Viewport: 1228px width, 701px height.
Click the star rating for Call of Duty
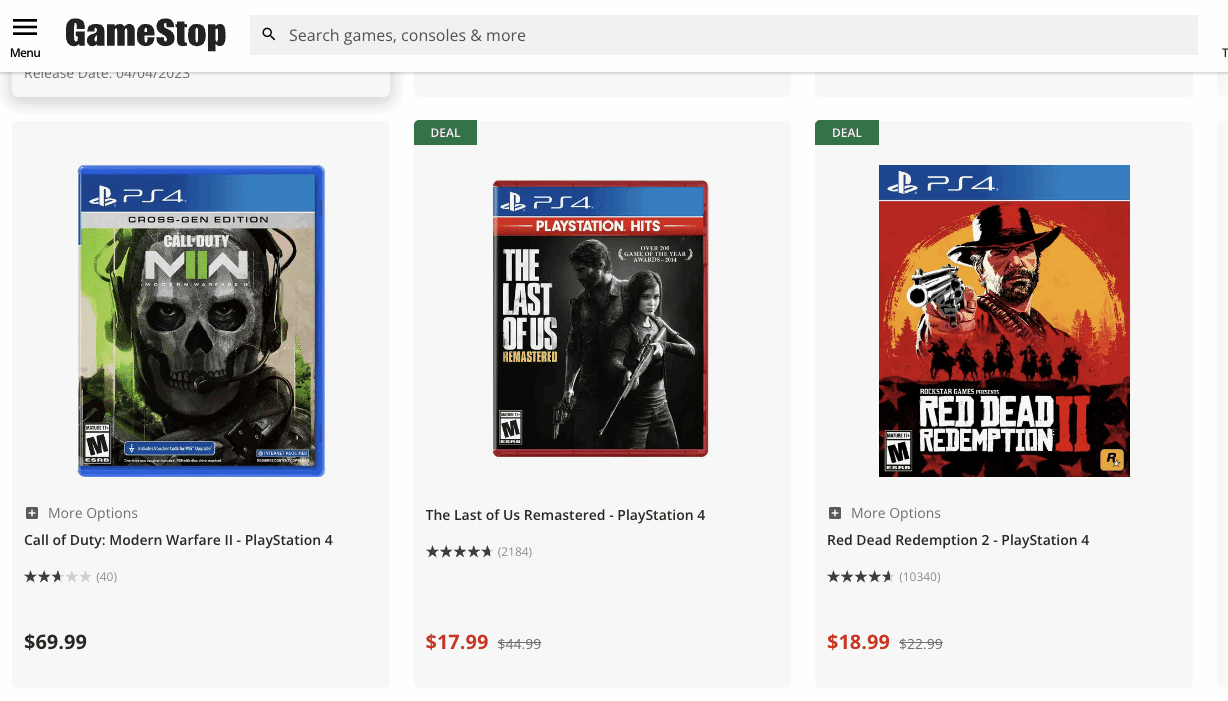click(57, 576)
